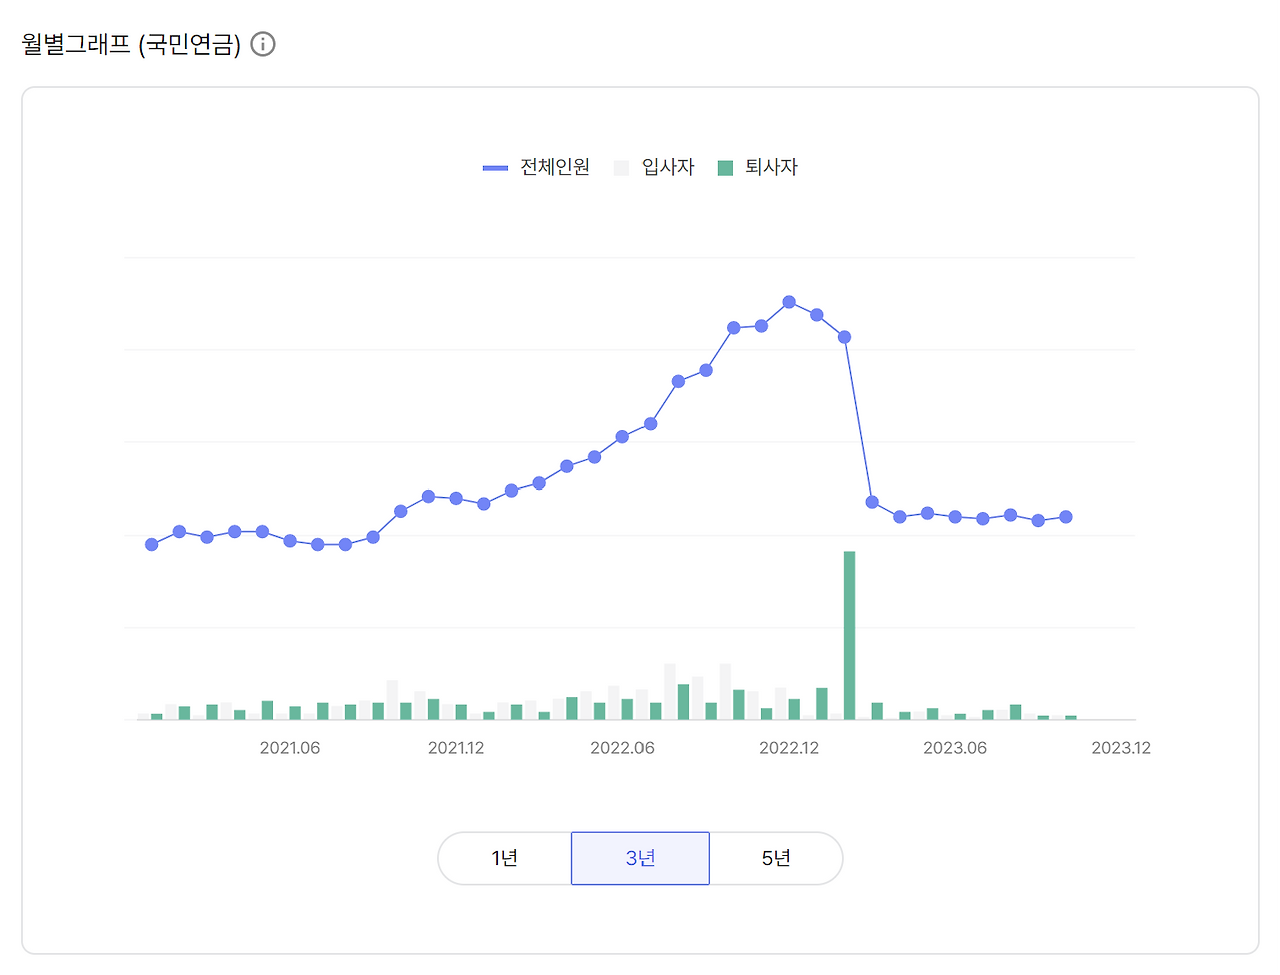Toggle the 전체인원 legend item
1280x975 pixels.
pyautogui.click(x=537, y=167)
